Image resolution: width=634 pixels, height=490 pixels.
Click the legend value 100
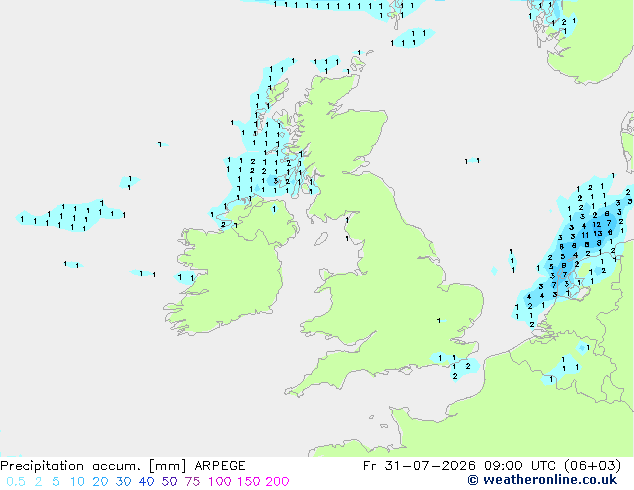(x=220, y=482)
